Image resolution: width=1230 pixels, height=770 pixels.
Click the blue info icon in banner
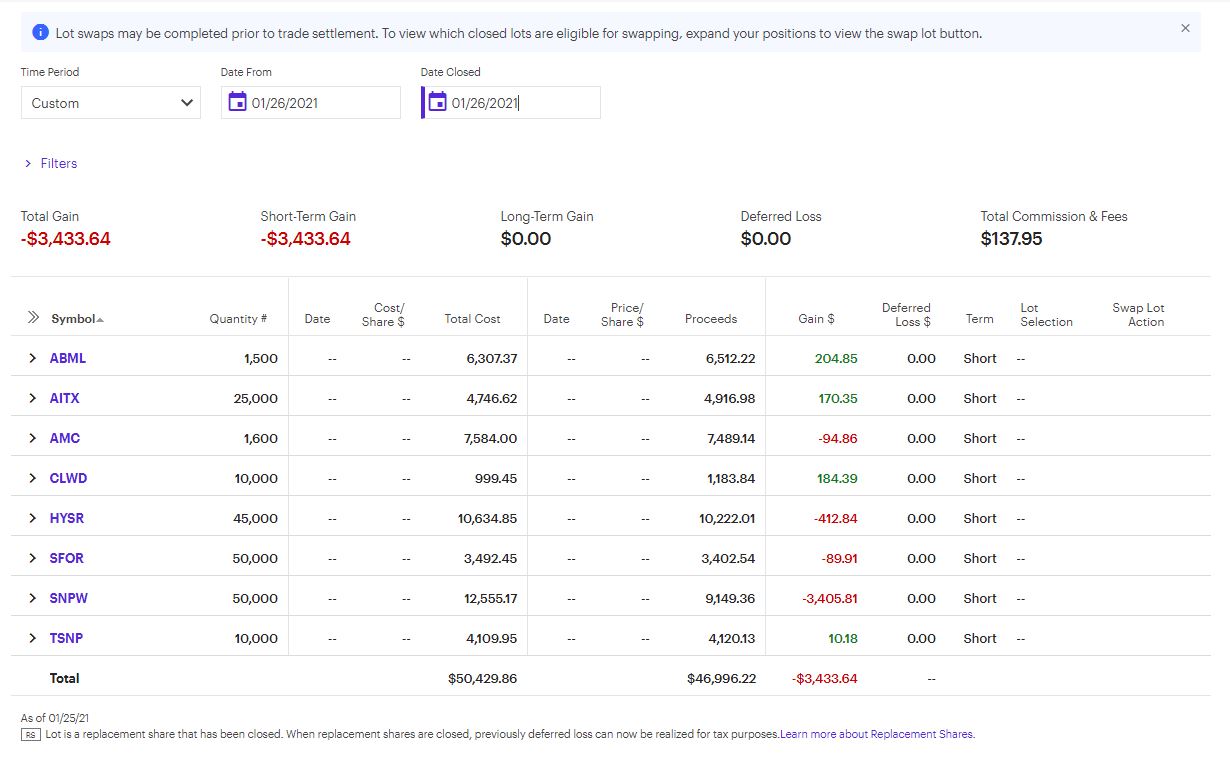[x=40, y=33]
